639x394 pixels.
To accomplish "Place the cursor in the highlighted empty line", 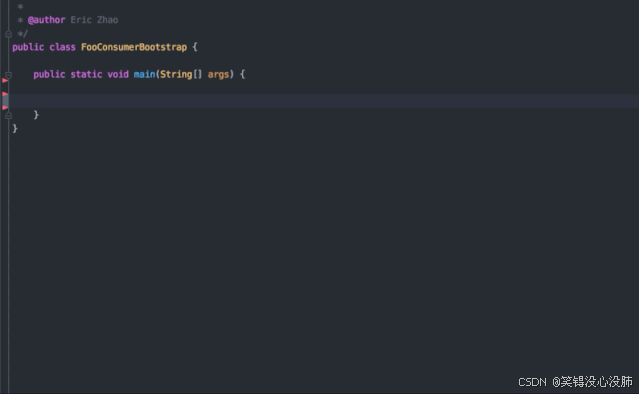I will (x=324, y=101).
